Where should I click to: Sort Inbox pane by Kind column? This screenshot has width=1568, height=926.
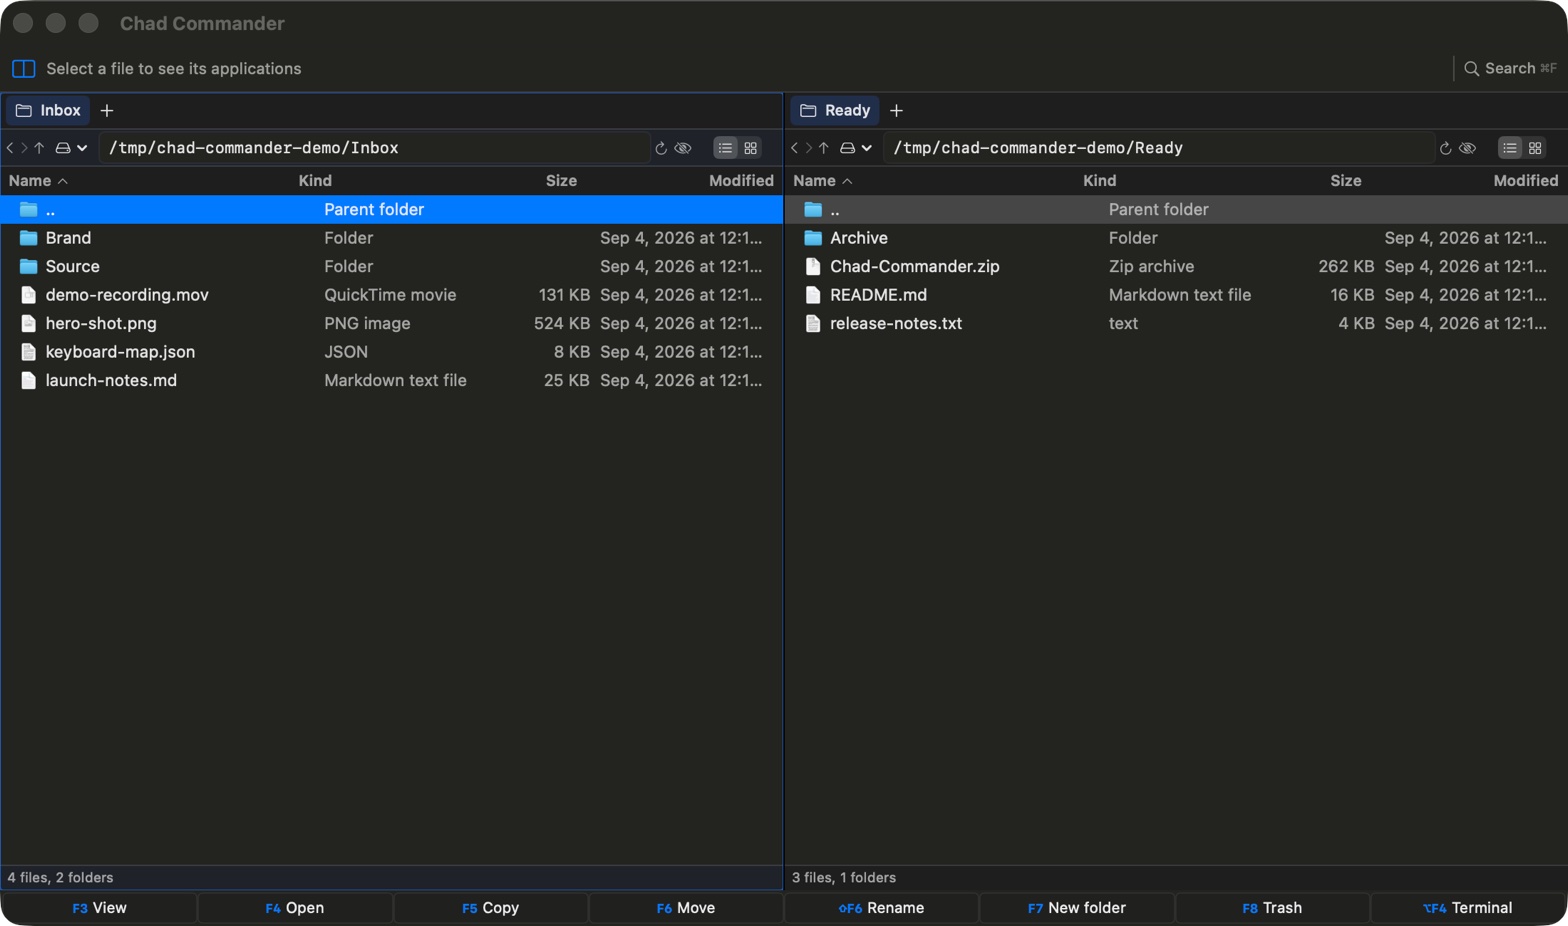[x=315, y=181]
